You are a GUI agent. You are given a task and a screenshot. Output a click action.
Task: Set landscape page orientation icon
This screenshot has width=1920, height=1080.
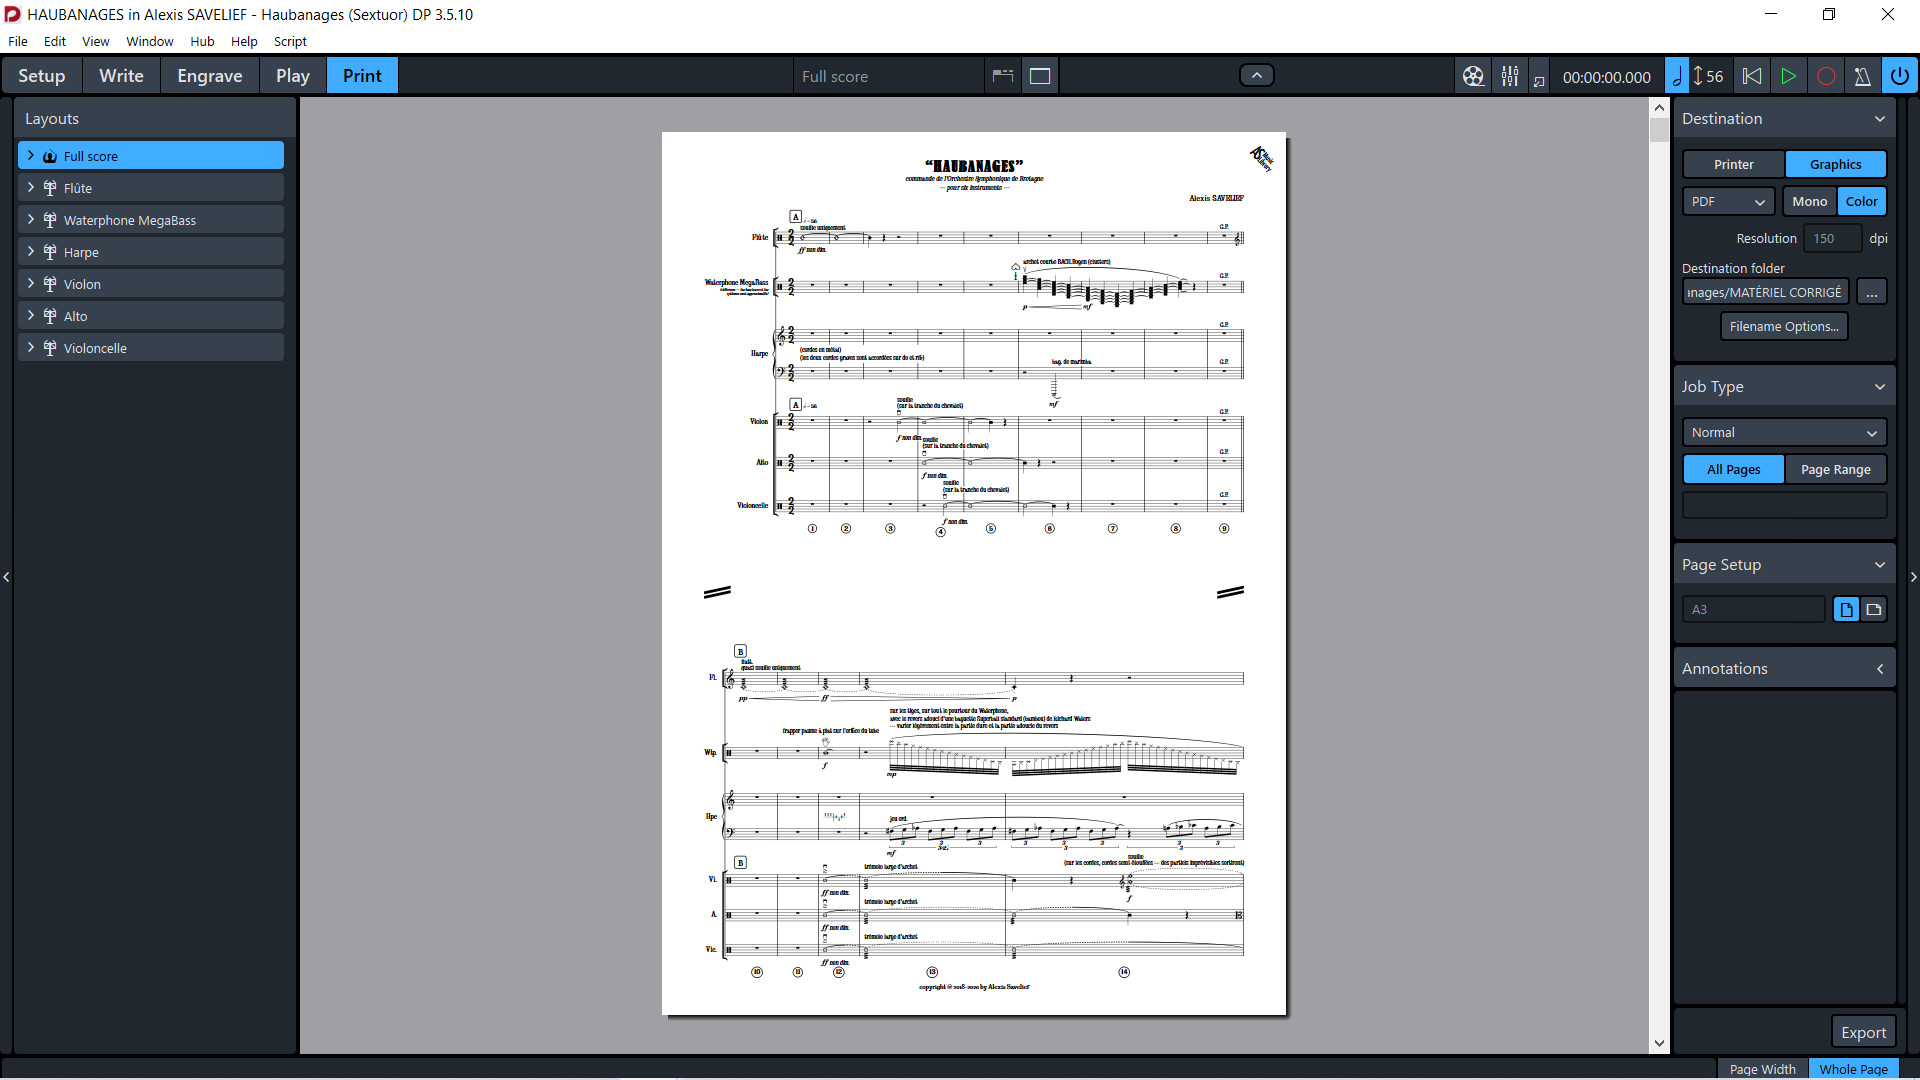click(x=1874, y=609)
